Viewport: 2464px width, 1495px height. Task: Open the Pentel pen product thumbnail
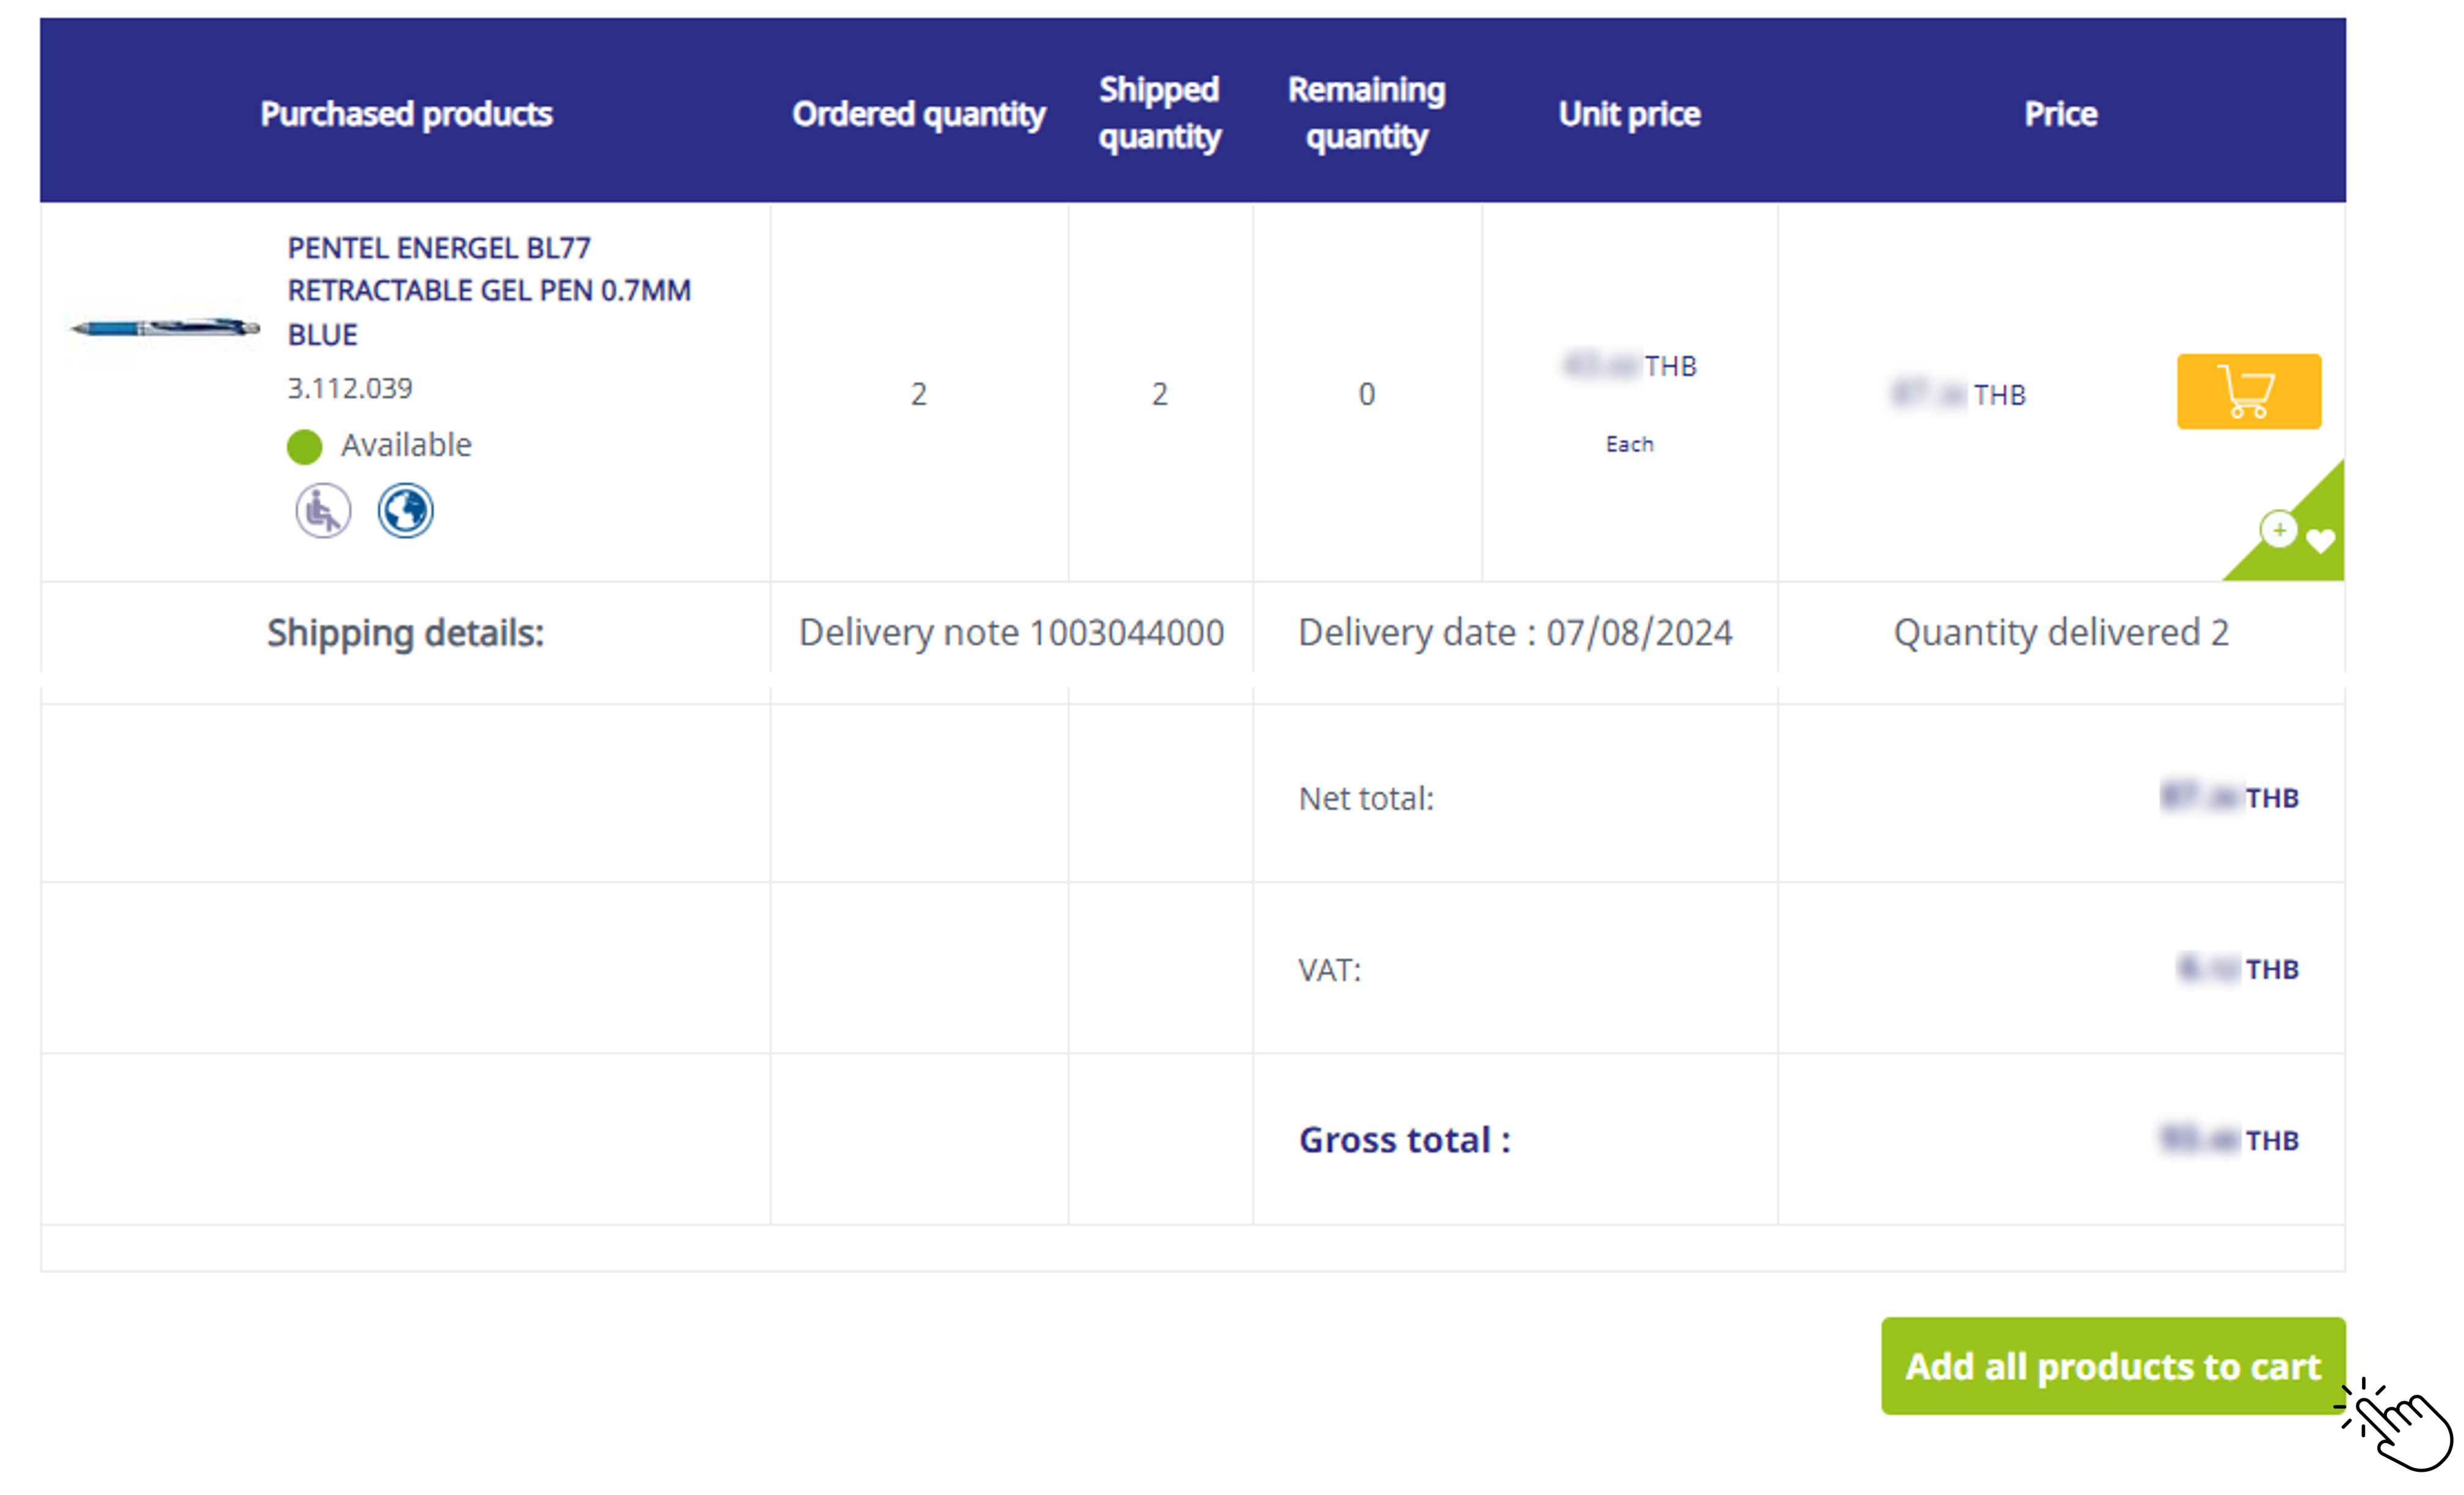[x=165, y=328]
